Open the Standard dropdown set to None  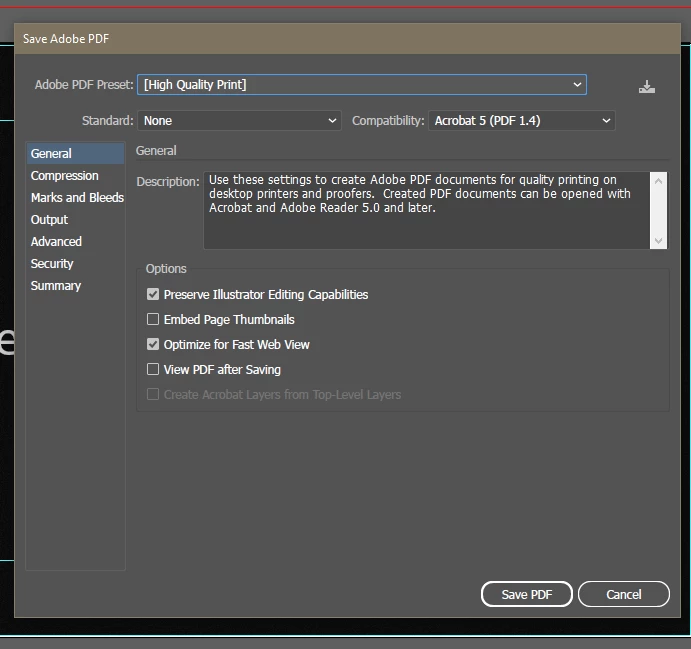point(239,121)
